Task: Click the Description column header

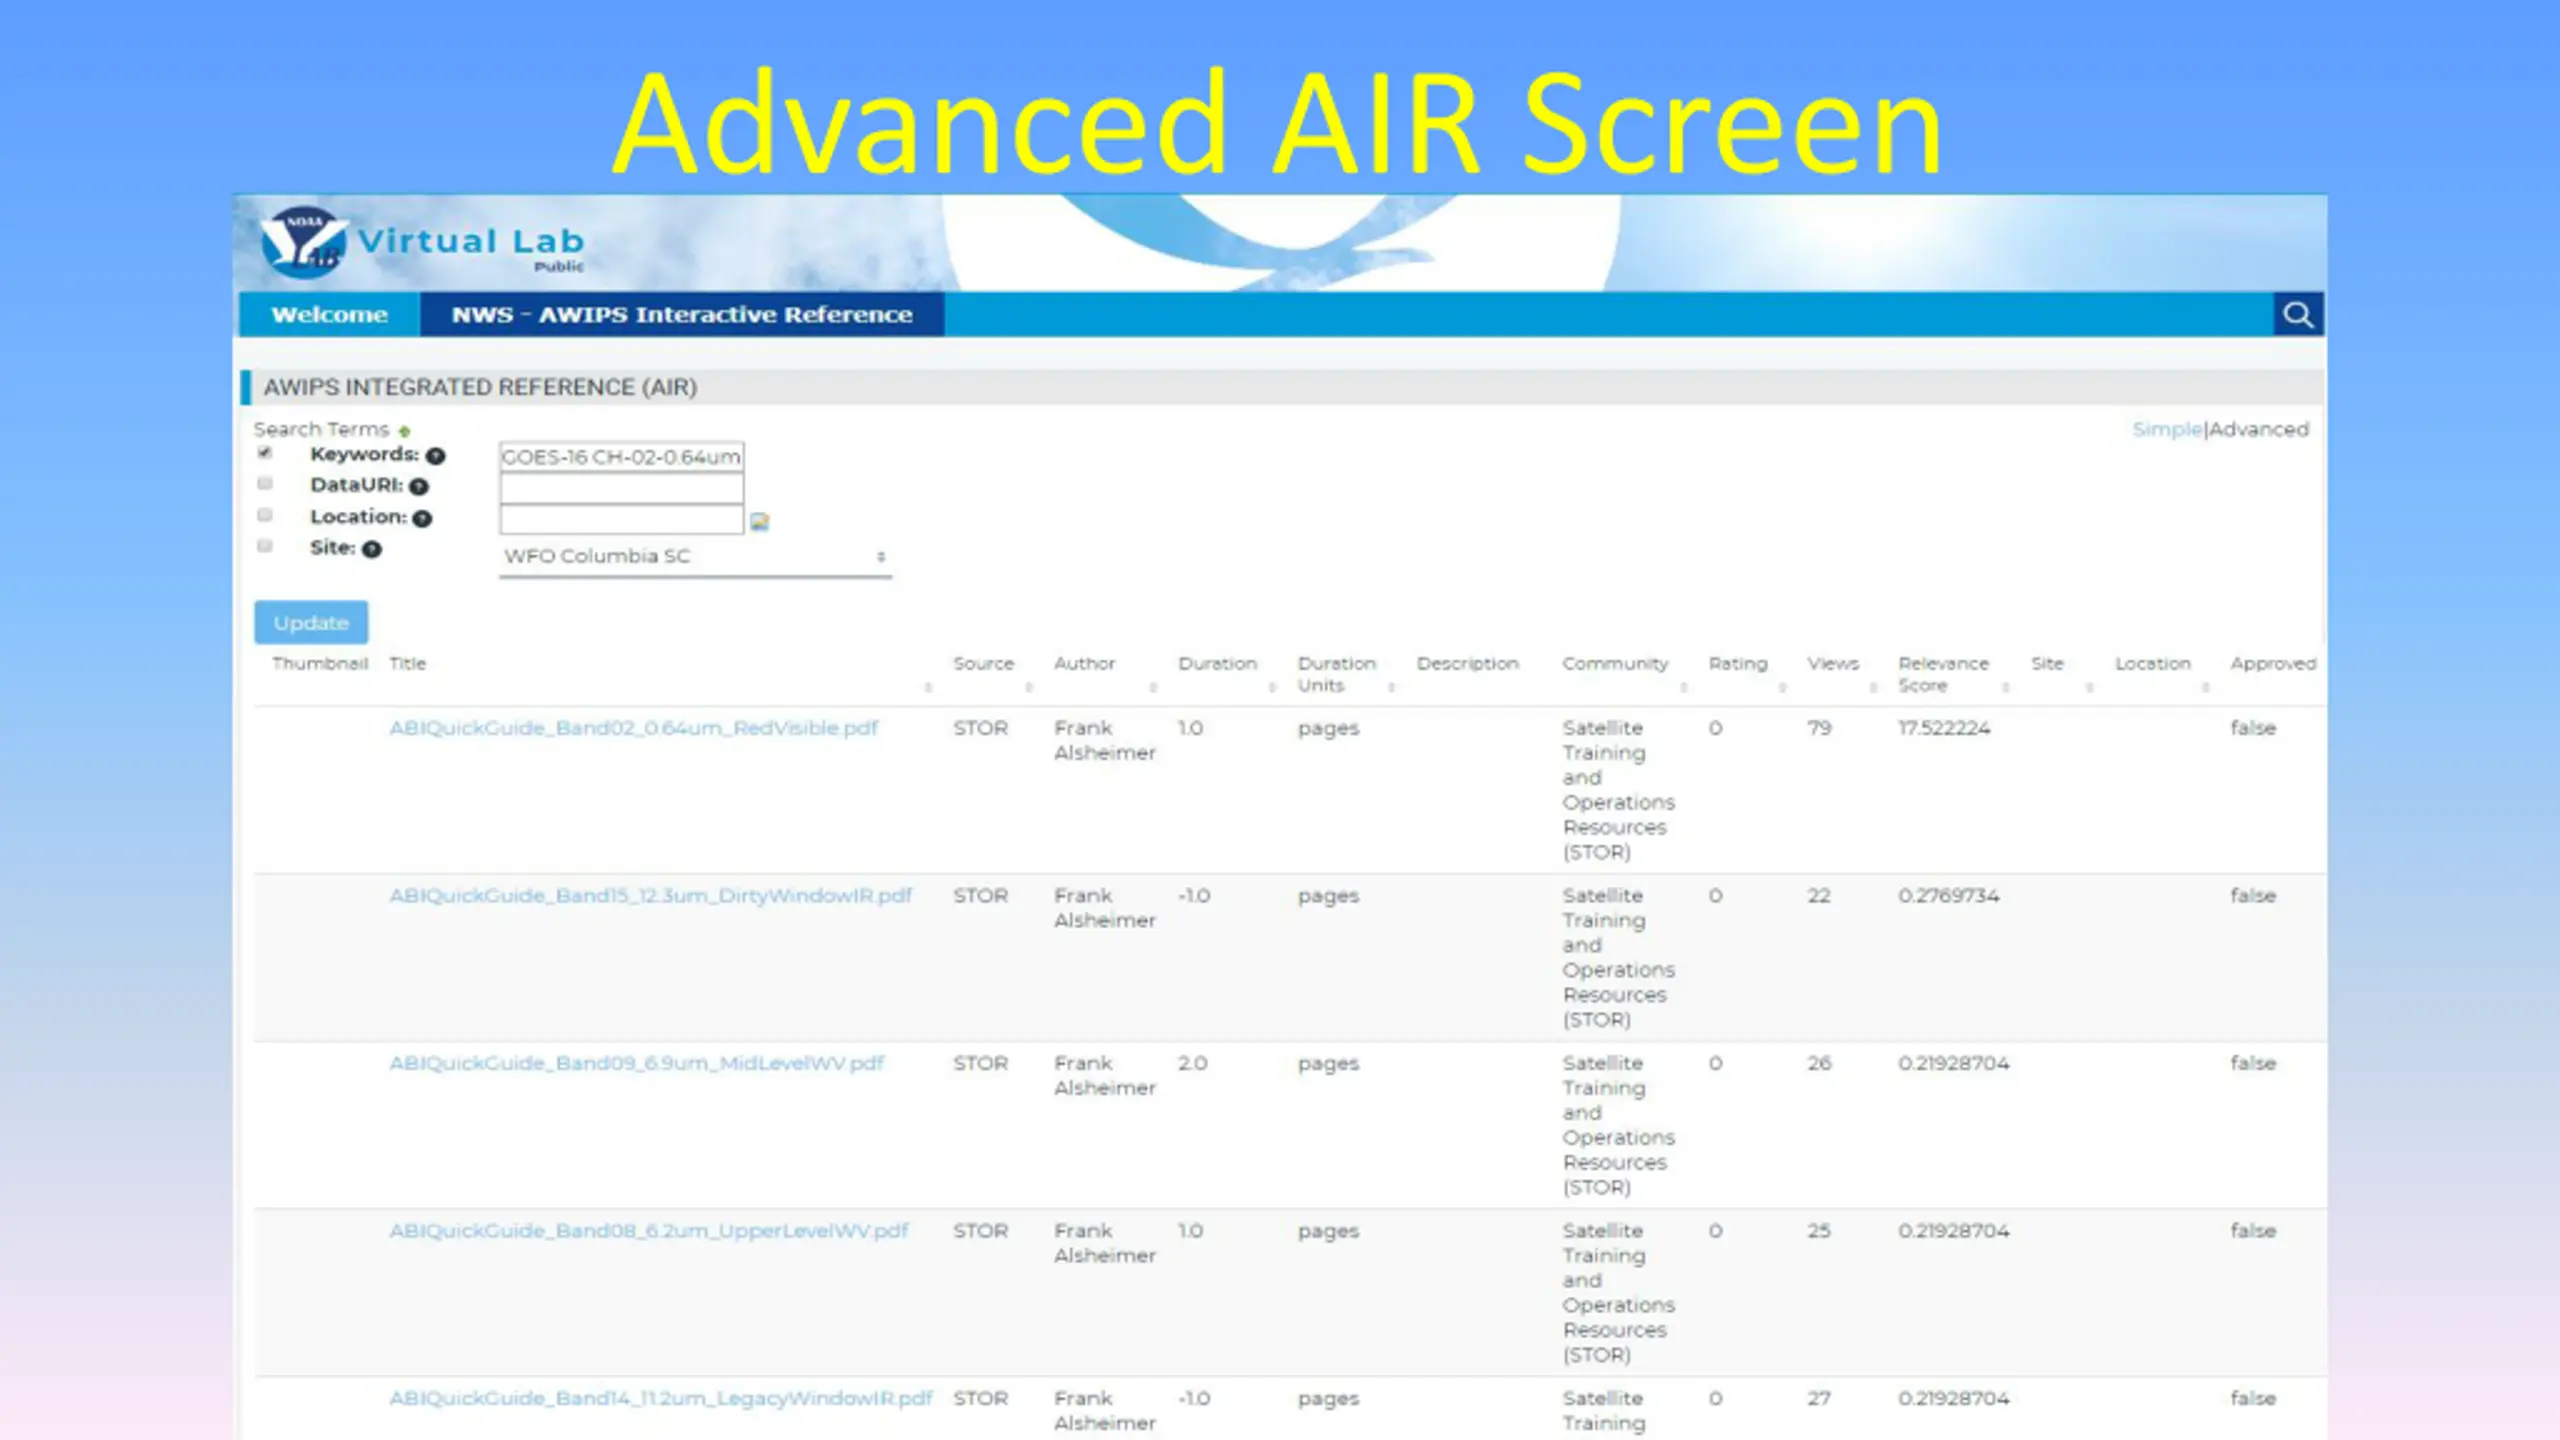Action: [x=1467, y=664]
